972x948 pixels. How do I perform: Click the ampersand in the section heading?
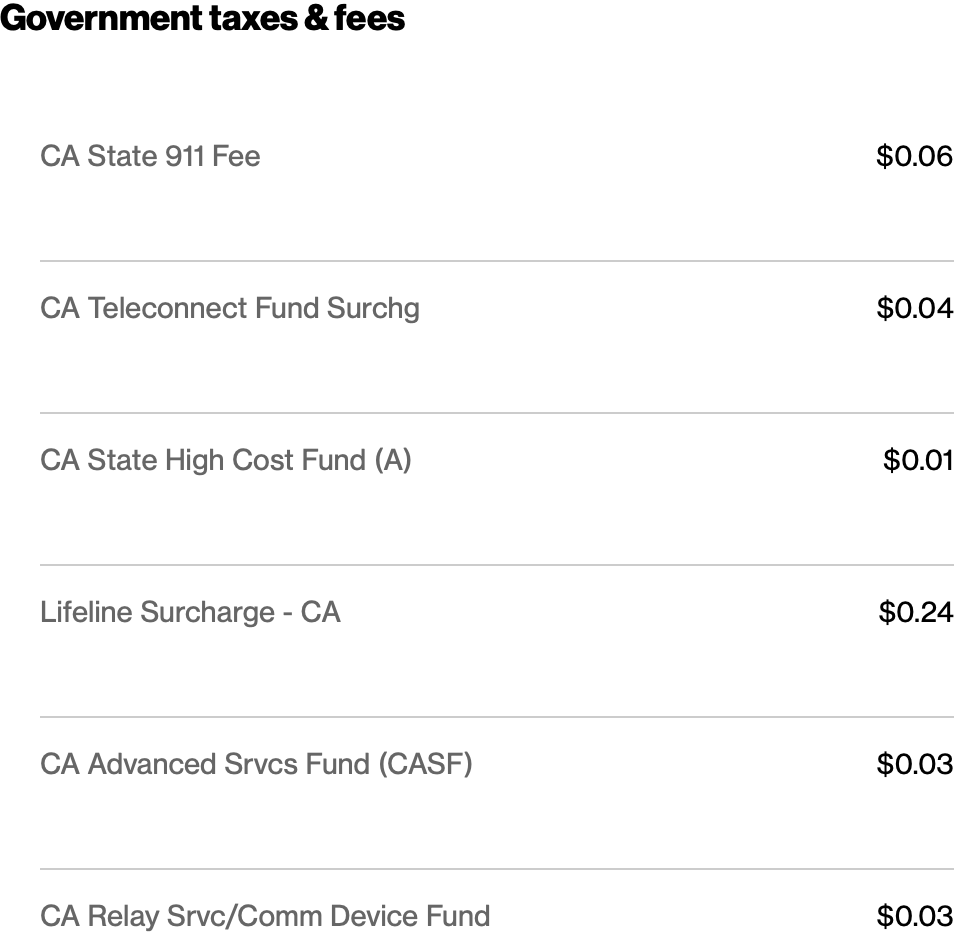pyautogui.click(x=316, y=18)
